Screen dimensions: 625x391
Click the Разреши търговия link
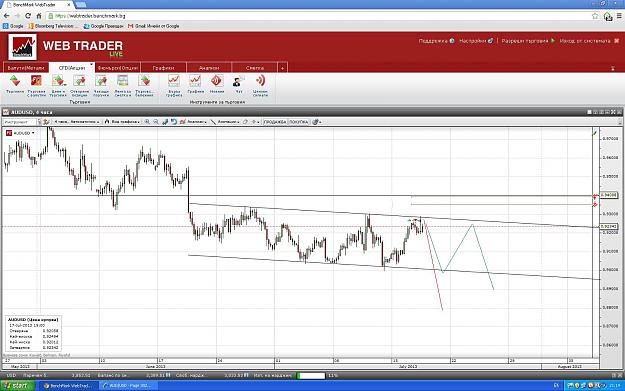pyautogui.click(x=528, y=41)
